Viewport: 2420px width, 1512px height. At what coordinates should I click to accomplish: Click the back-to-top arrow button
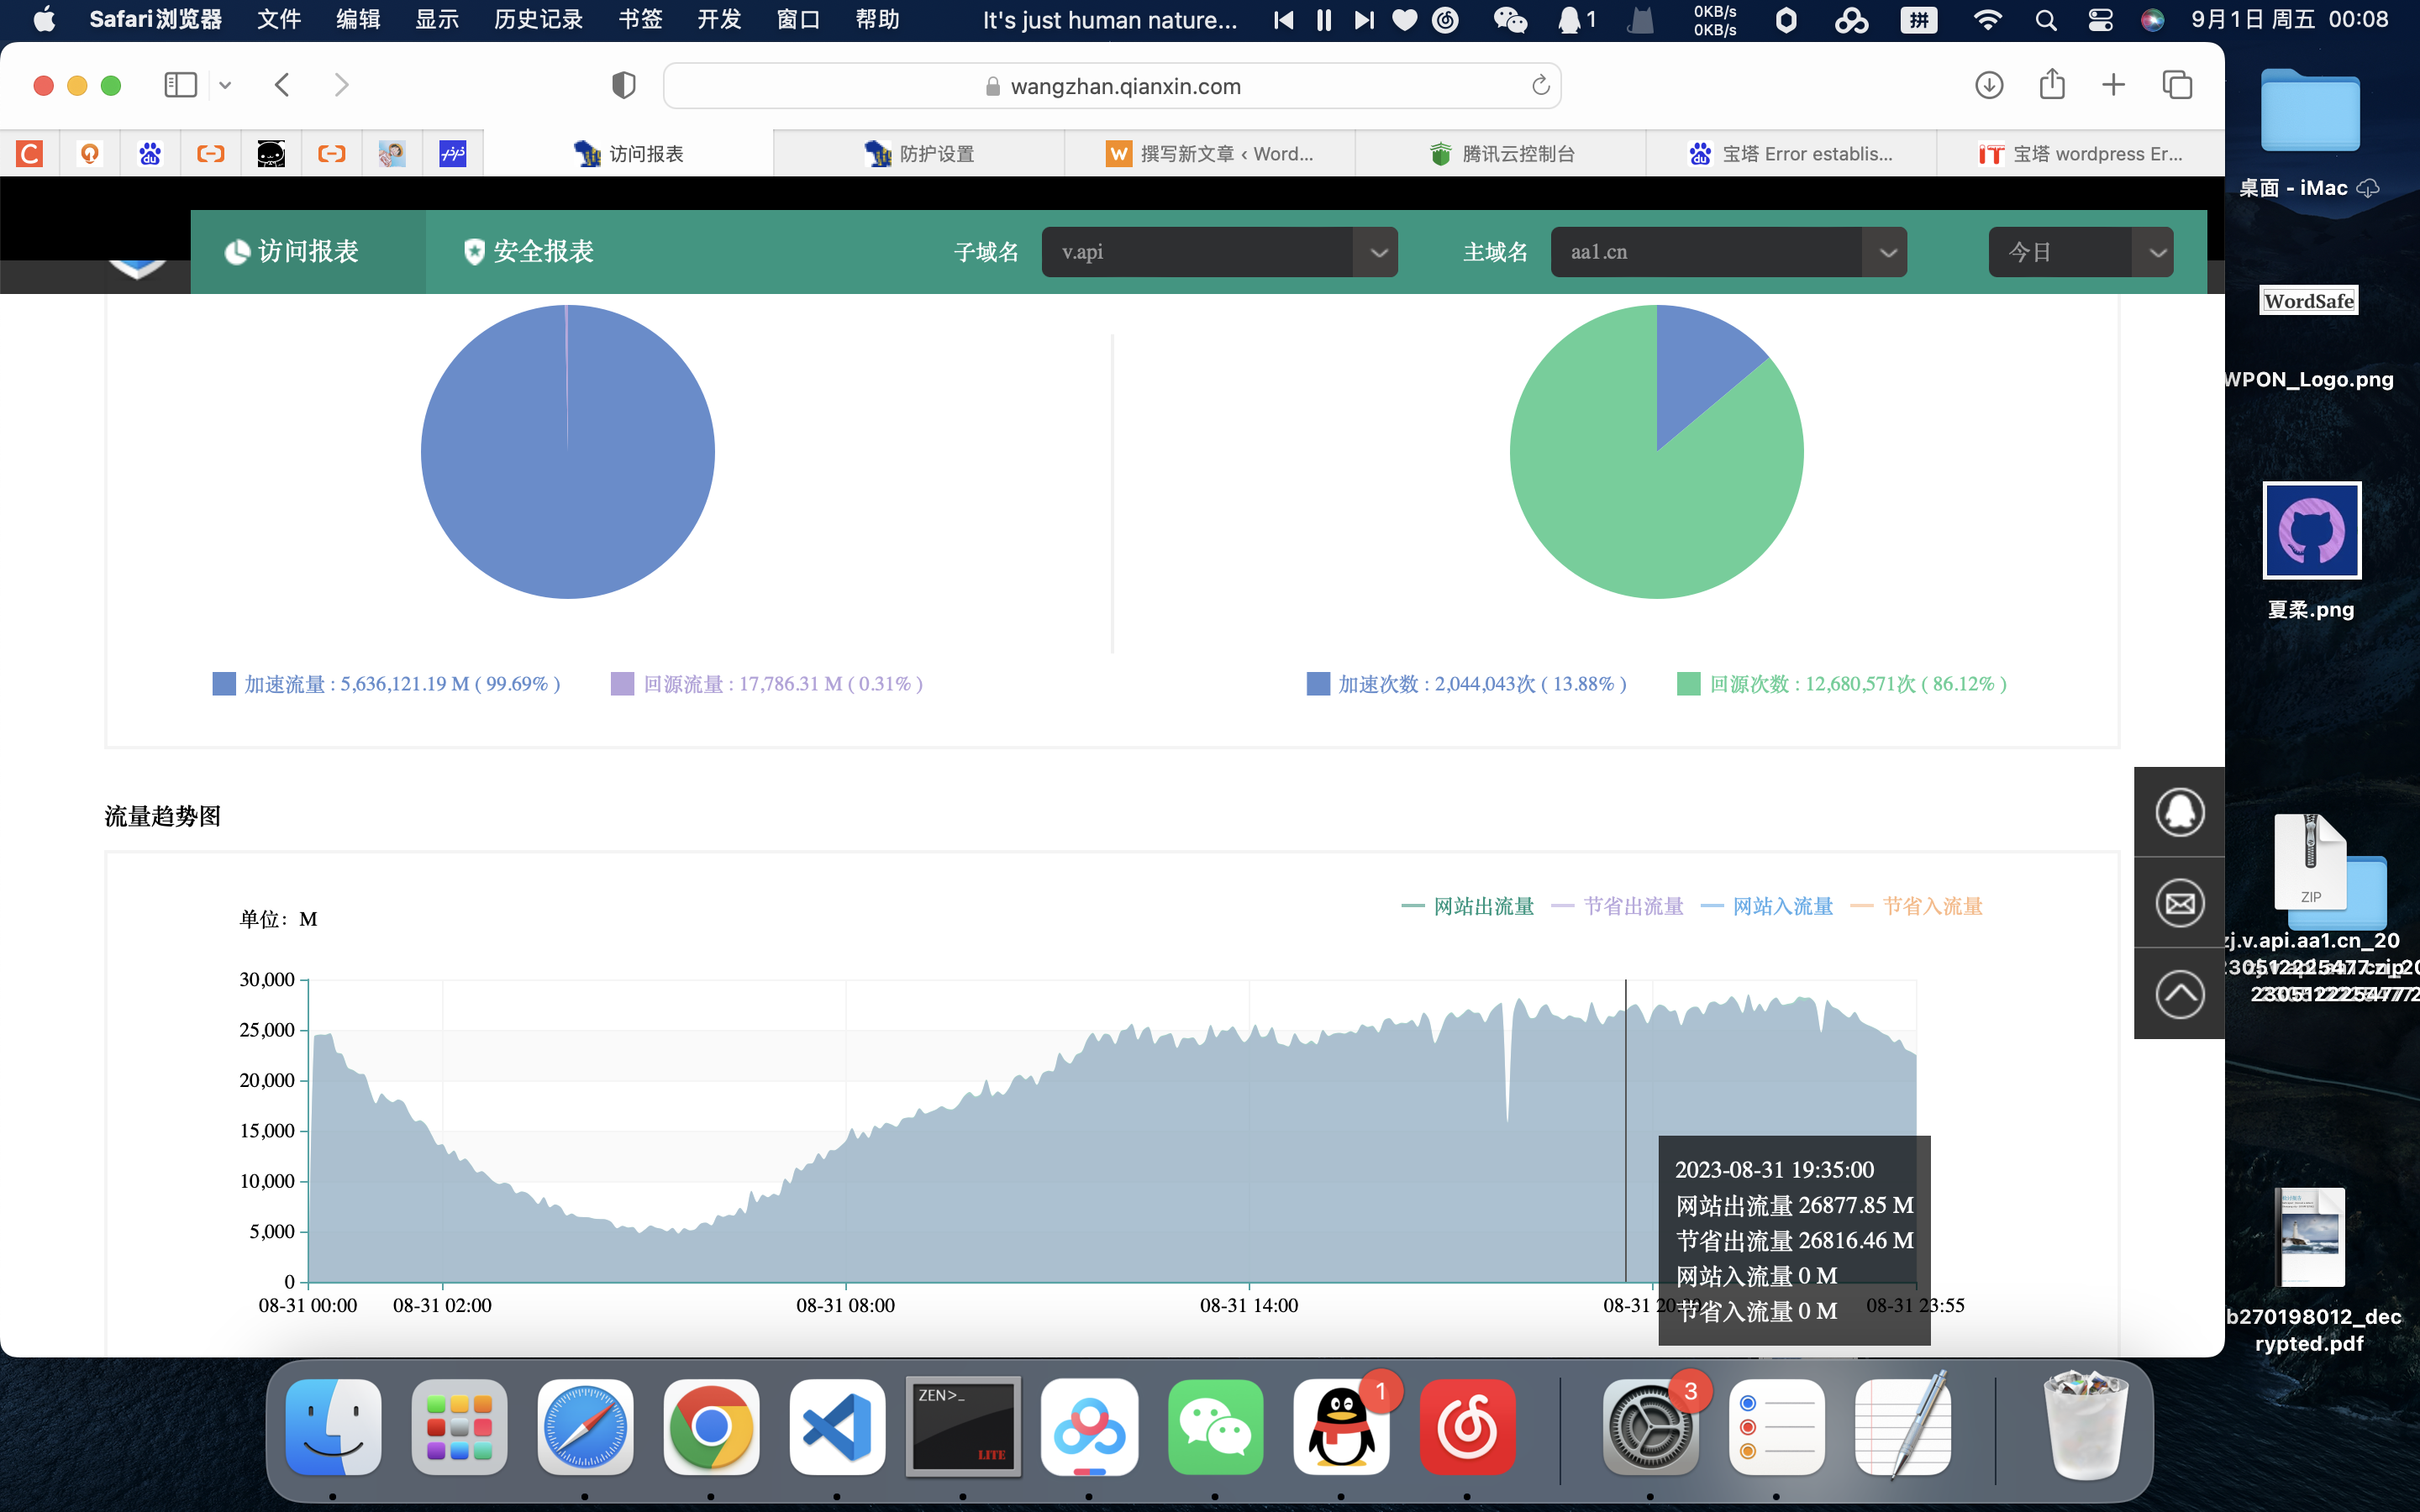pyautogui.click(x=2179, y=994)
